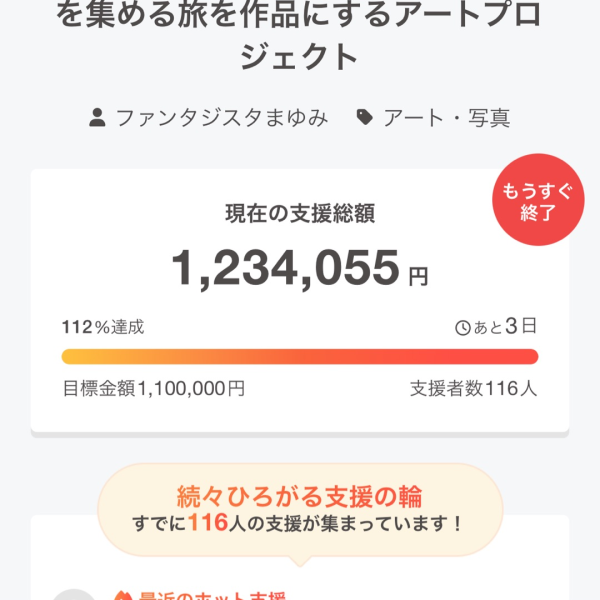Image resolution: width=600 pixels, height=600 pixels.
Task: Click the clock icon next to あと3日
Action: 463,326
